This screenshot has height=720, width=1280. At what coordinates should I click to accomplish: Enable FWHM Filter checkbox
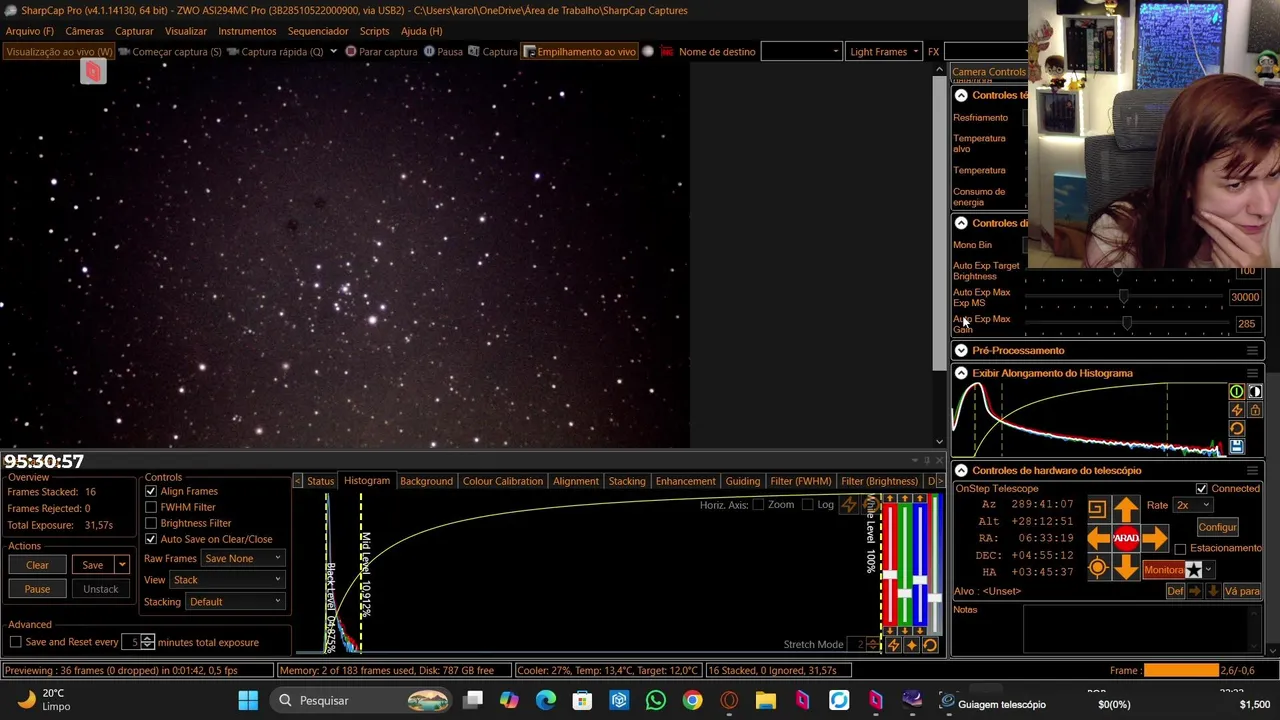point(151,507)
